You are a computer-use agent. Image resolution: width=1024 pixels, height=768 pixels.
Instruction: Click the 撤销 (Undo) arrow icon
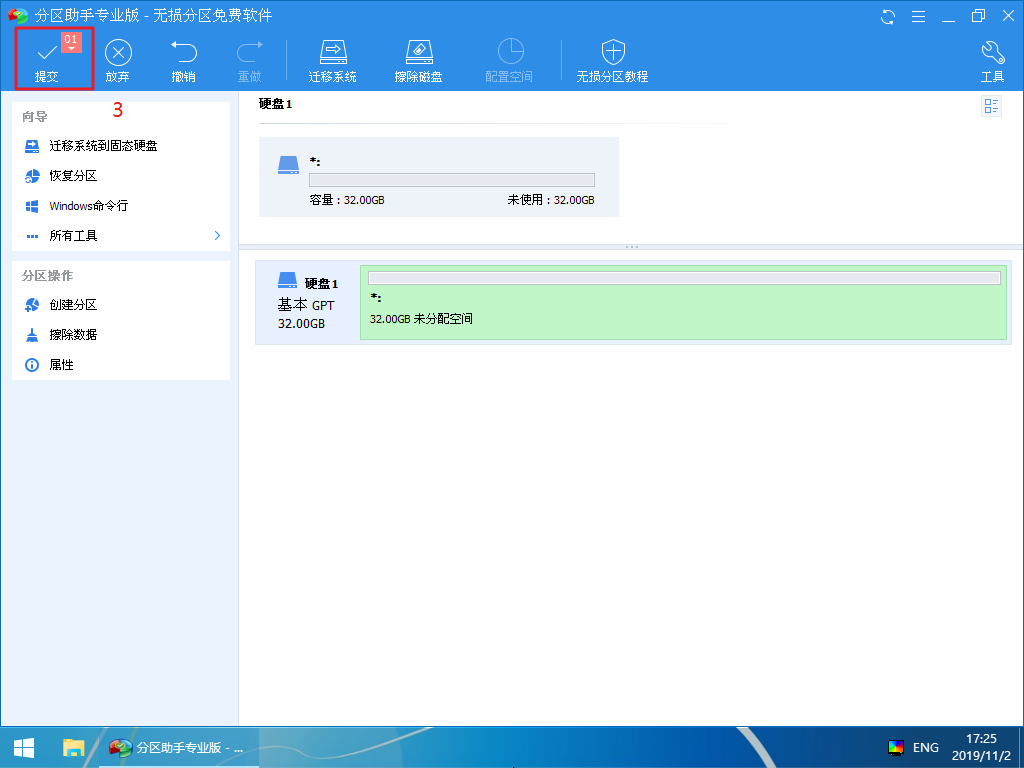(183, 53)
